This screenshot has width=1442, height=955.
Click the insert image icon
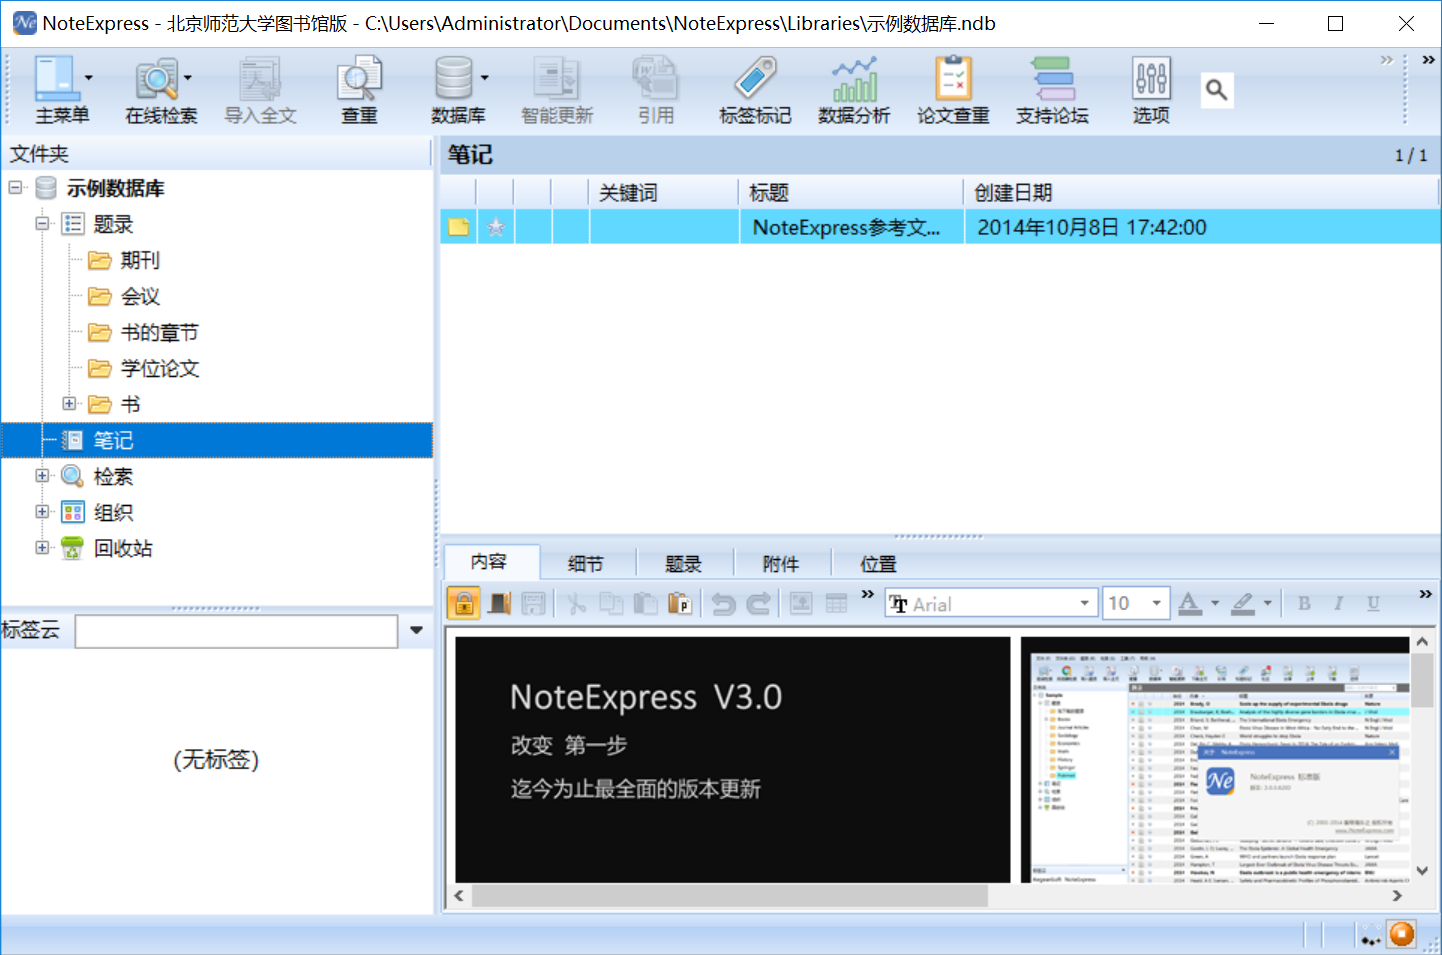click(801, 603)
